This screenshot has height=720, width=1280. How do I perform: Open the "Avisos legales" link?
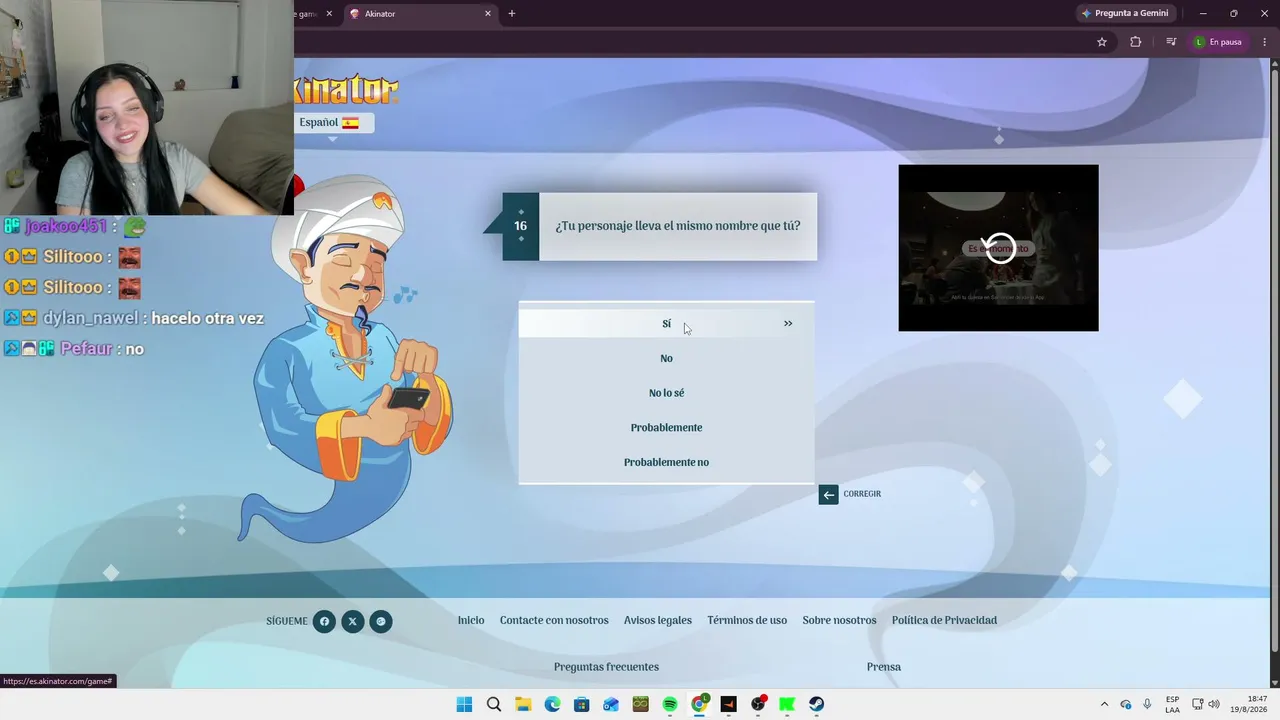click(658, 620)
